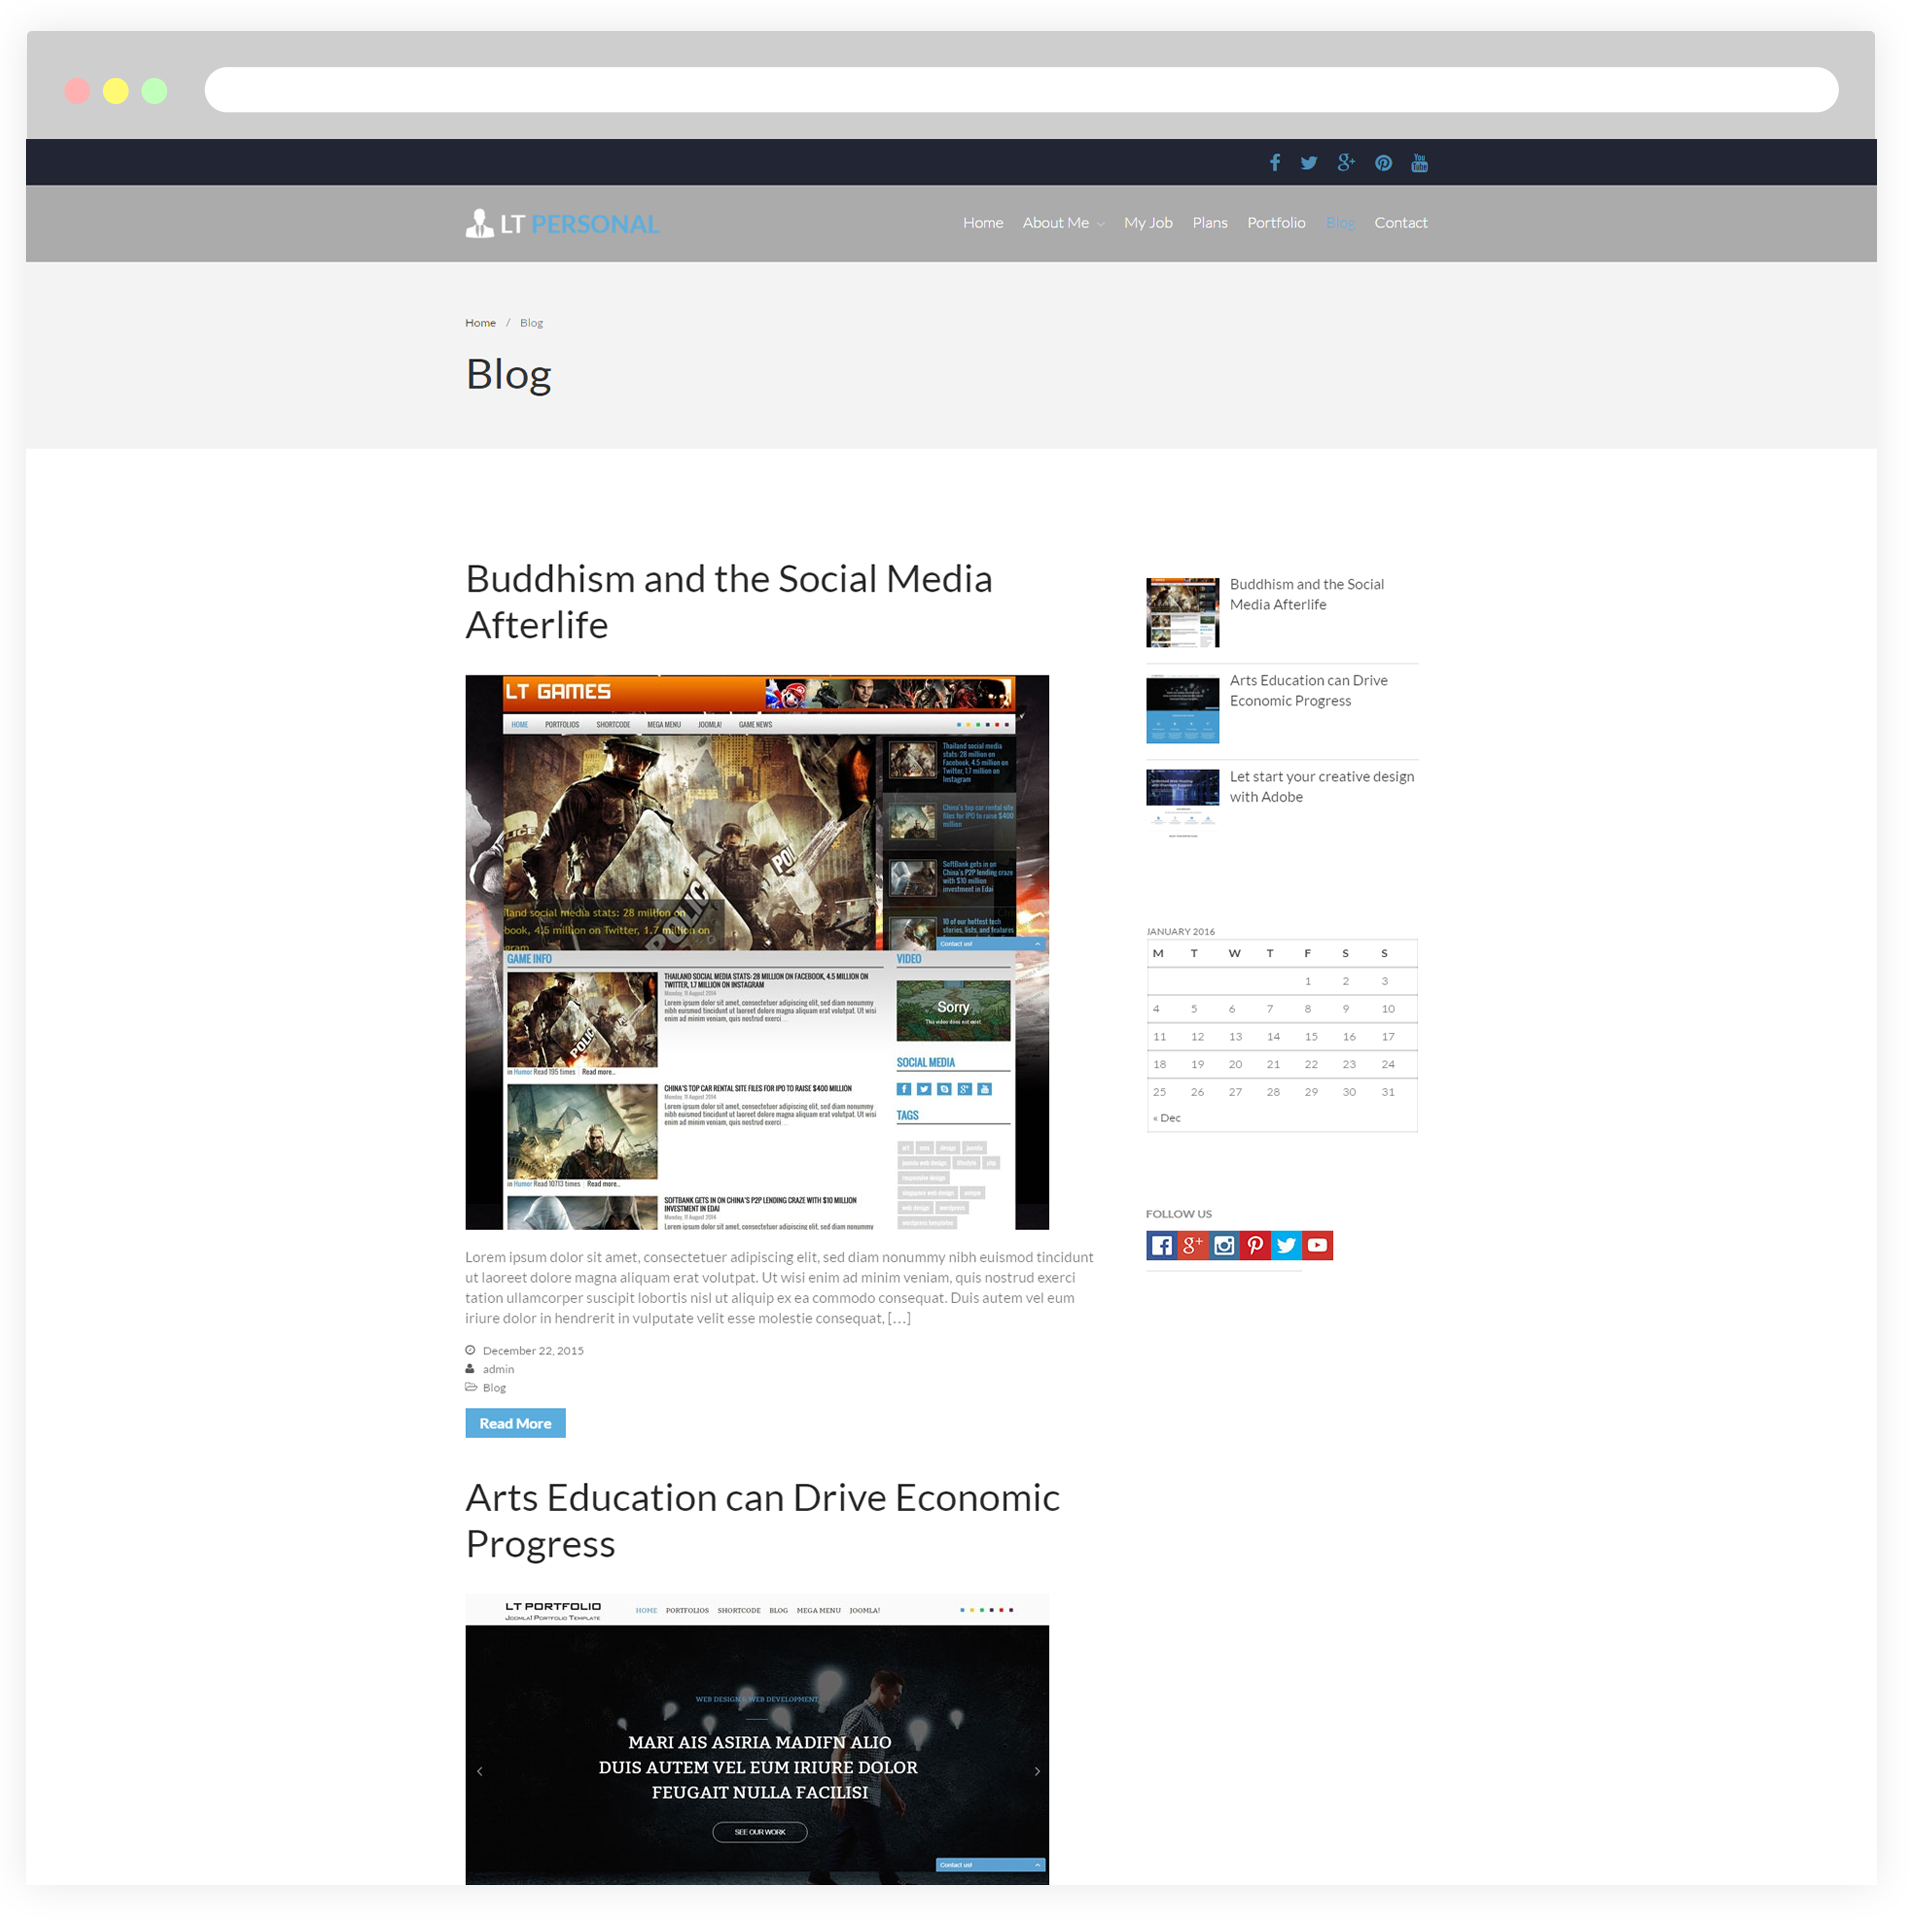The image size is (1911, 1921).
Task: Click the sidebar link Buddhism and the Social Media Afterlife
Action: point(1307,595)
